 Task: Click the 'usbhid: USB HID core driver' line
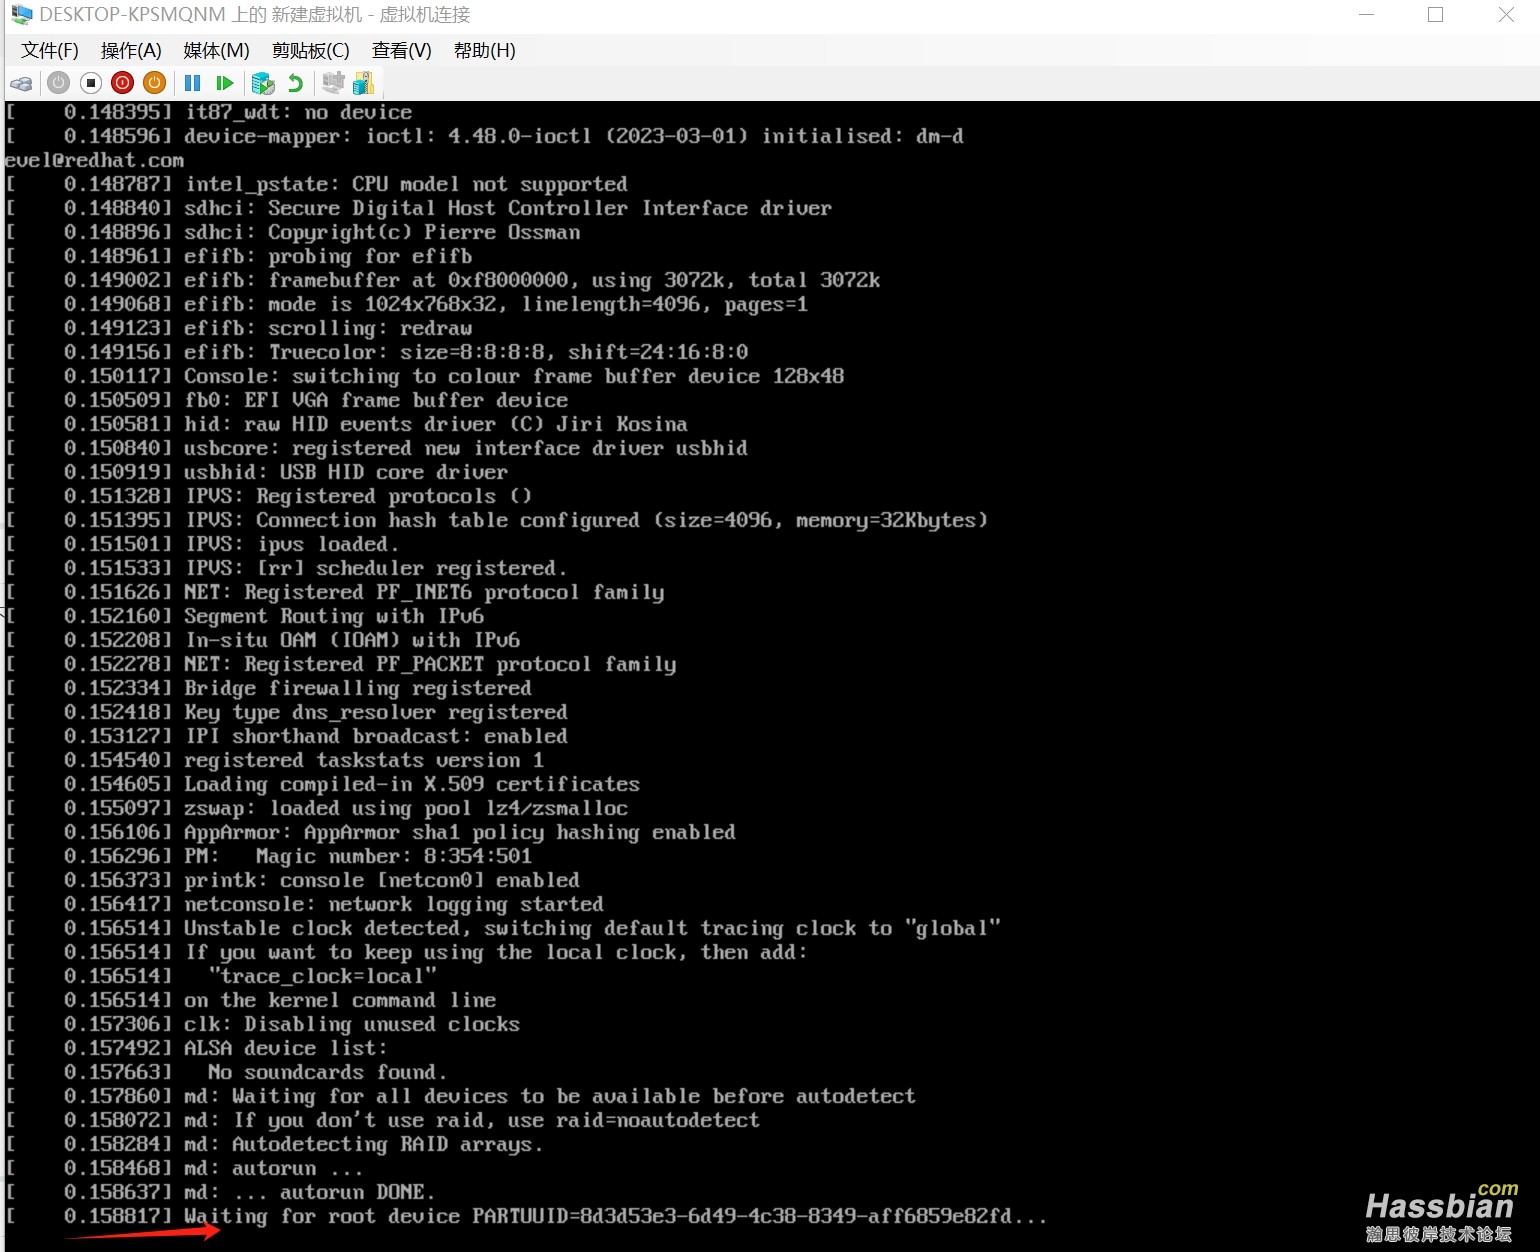(257, 473)
